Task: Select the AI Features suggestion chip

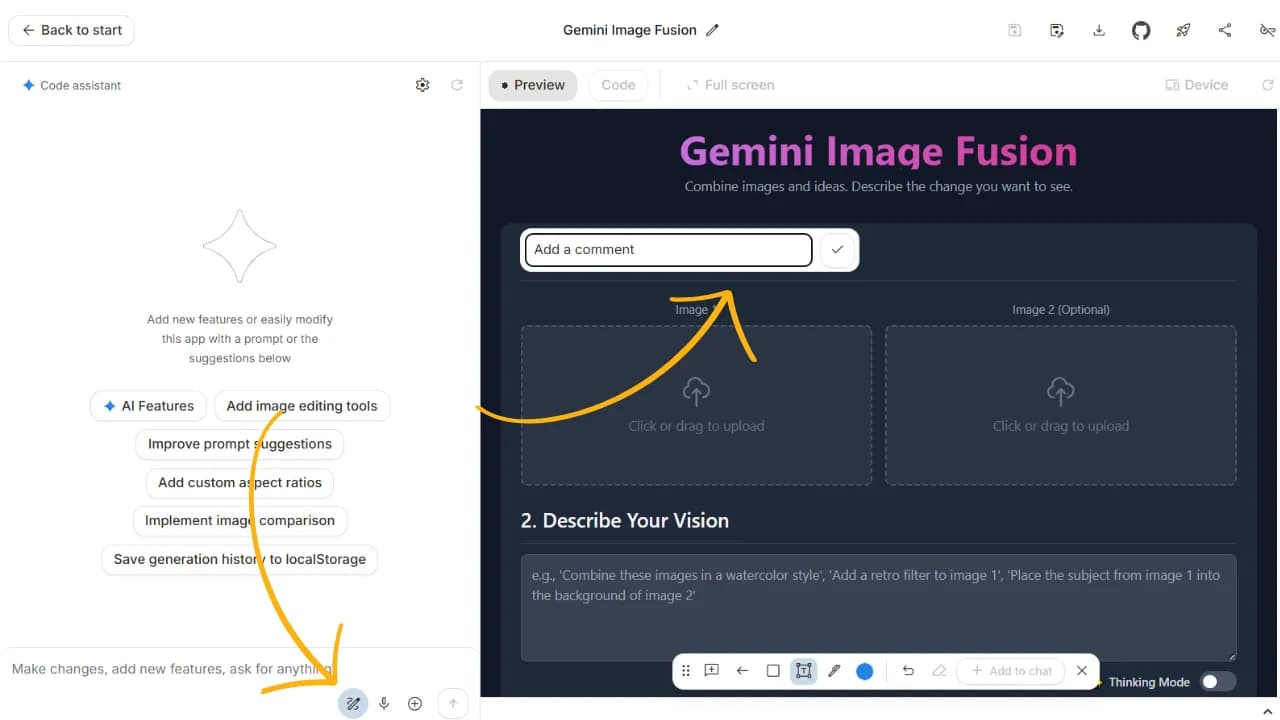Action: [x=148, y=406]
